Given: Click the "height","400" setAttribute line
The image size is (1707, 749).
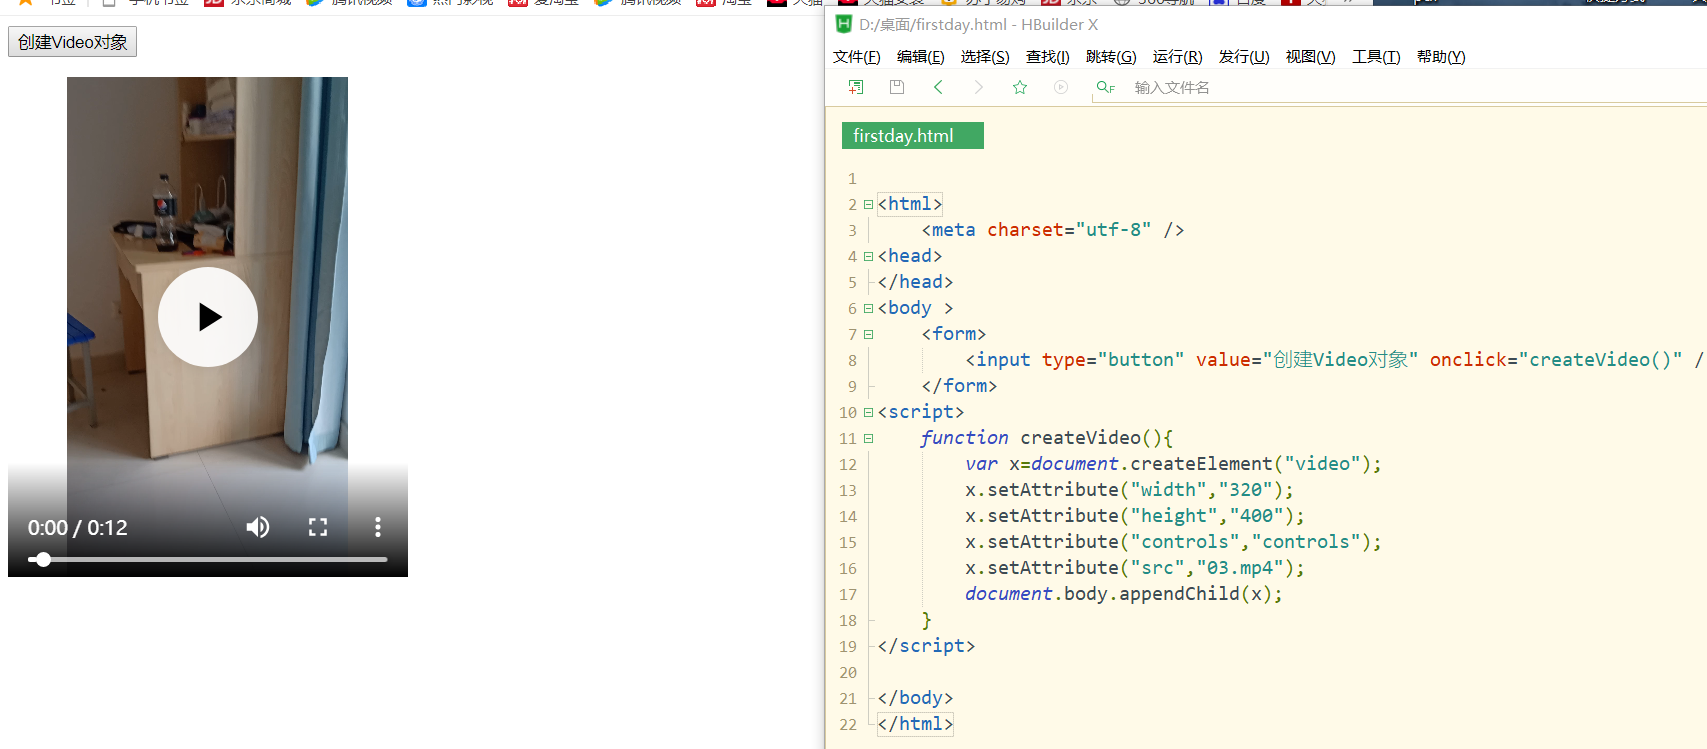Looking at the screenshot, I should tap(1135, 516).
